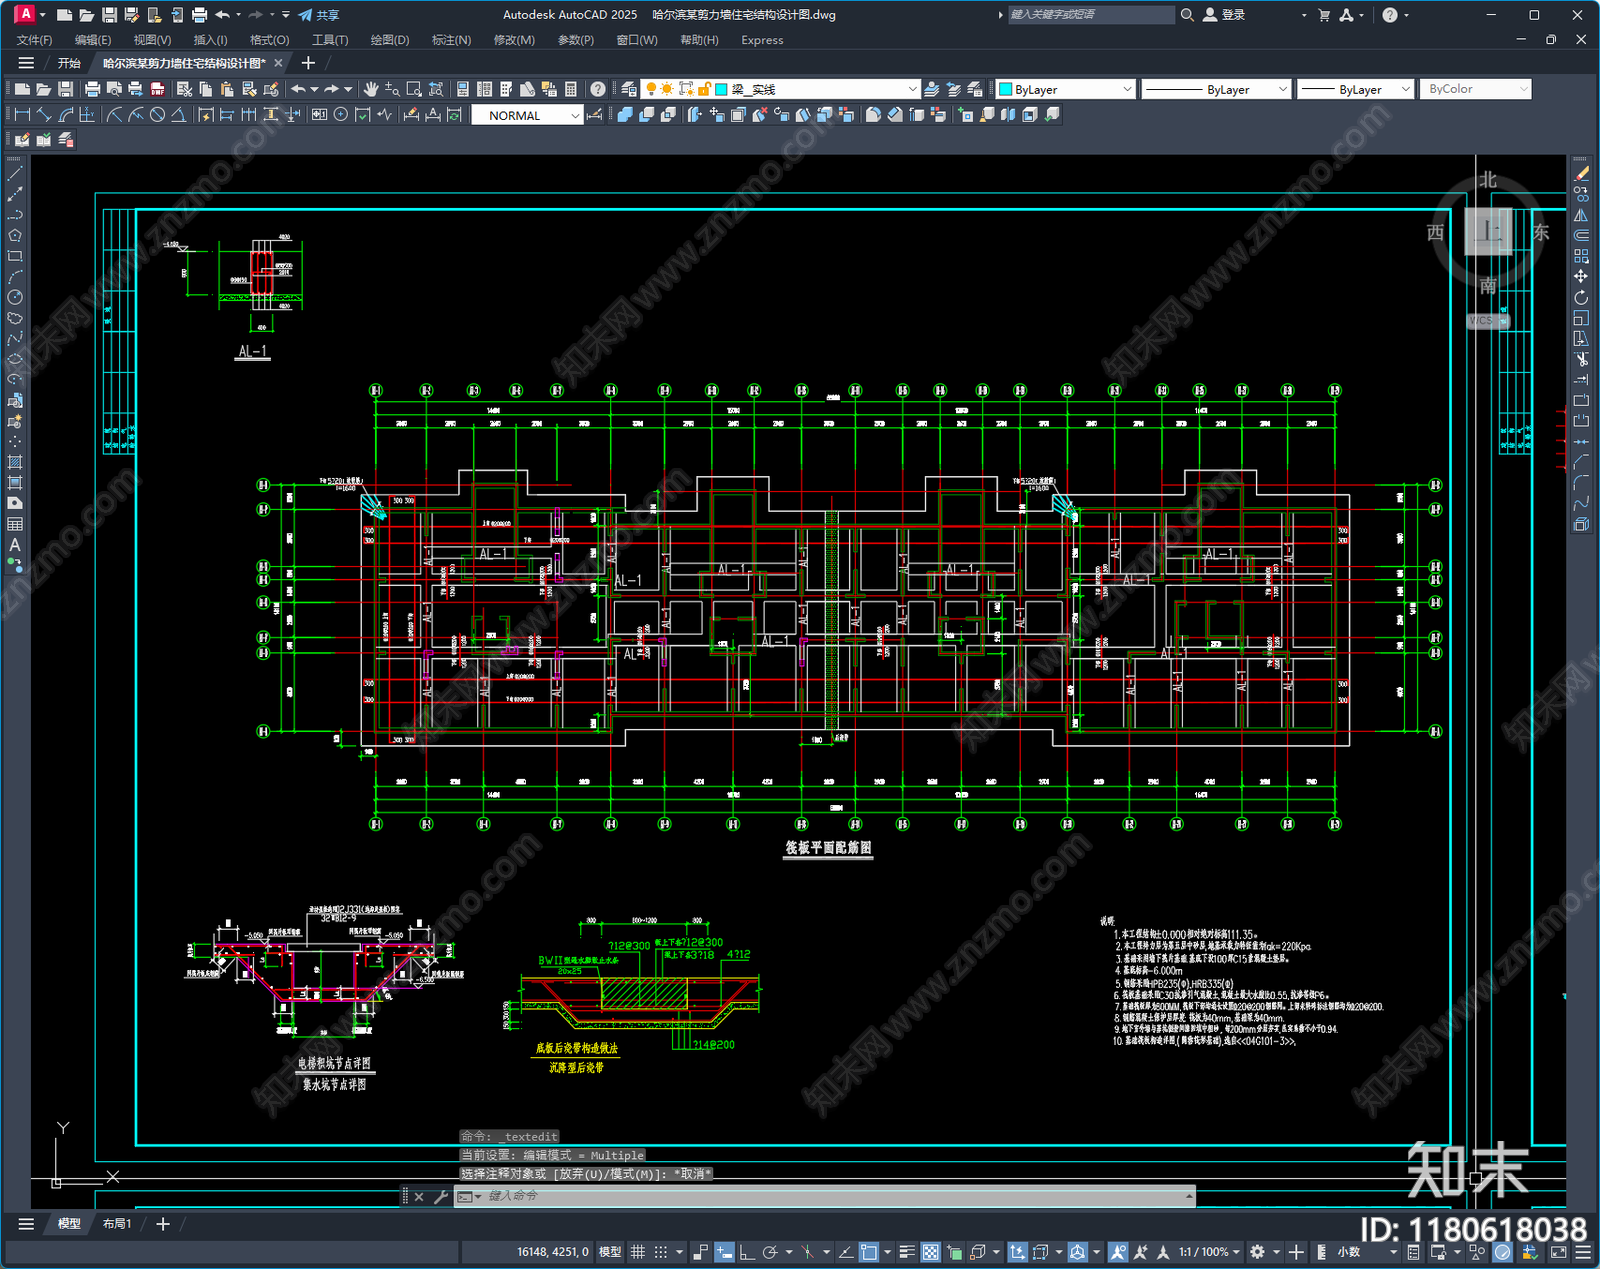
Task: Select the Angular dimension tool
Action: coord(178,115)
